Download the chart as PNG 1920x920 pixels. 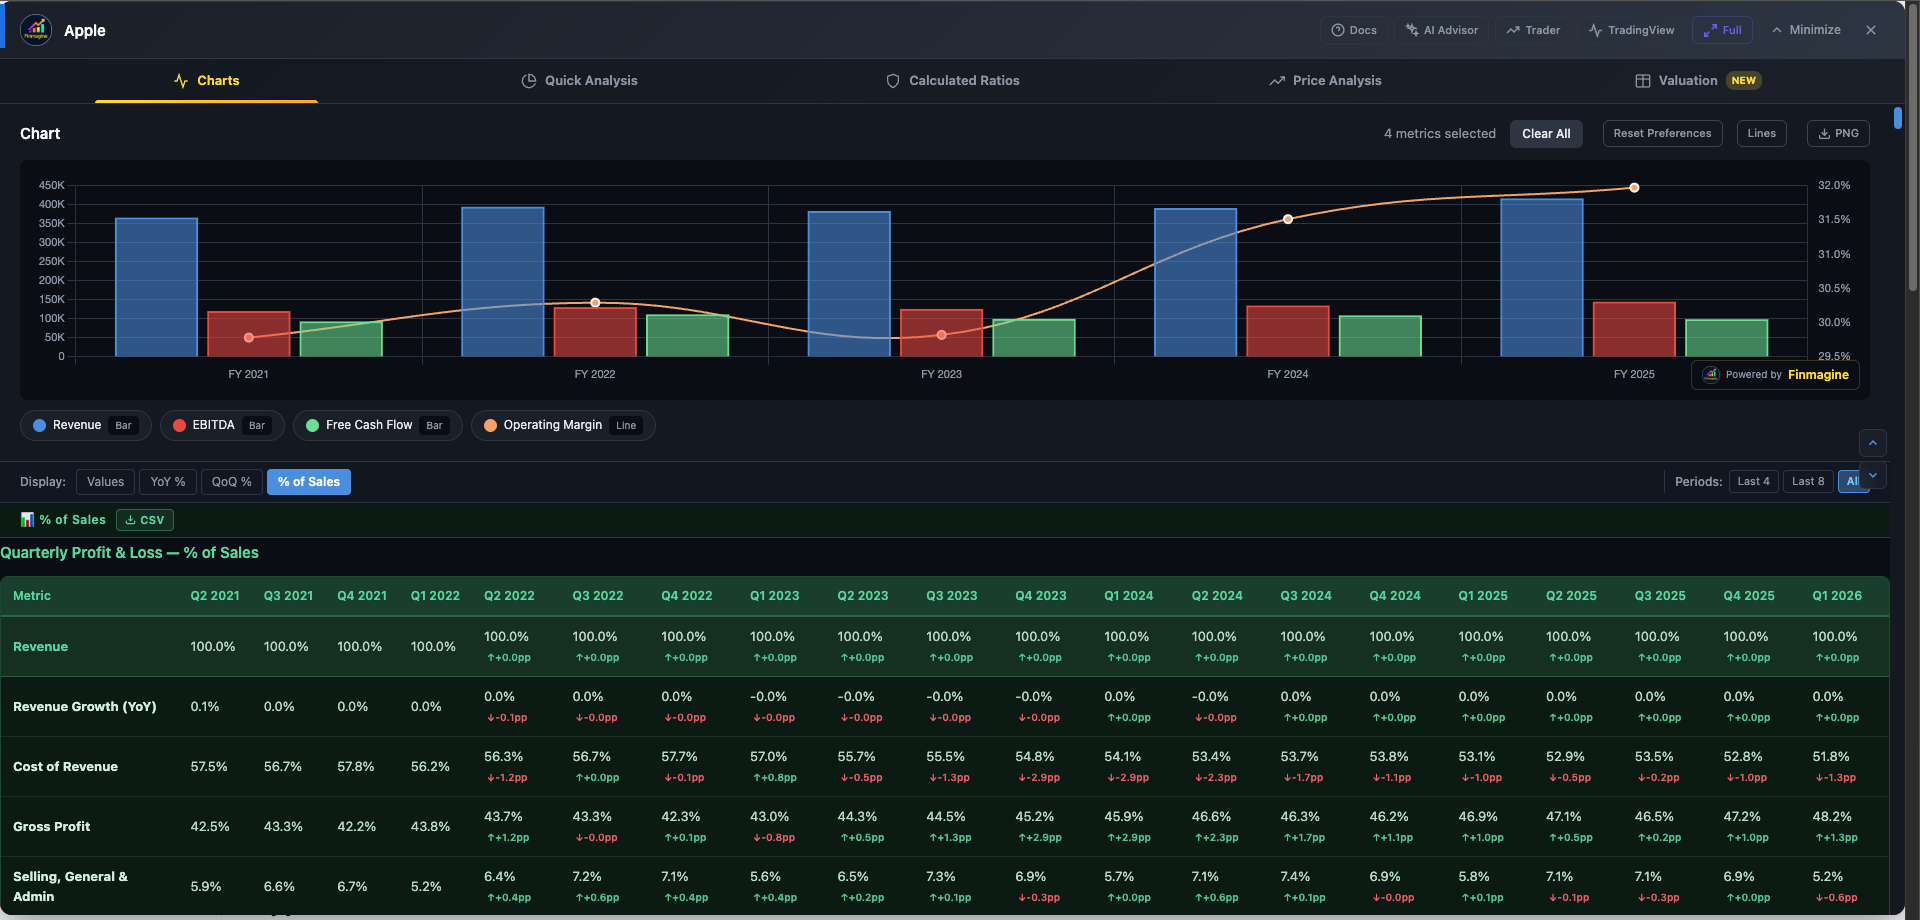click(1838, 133)
